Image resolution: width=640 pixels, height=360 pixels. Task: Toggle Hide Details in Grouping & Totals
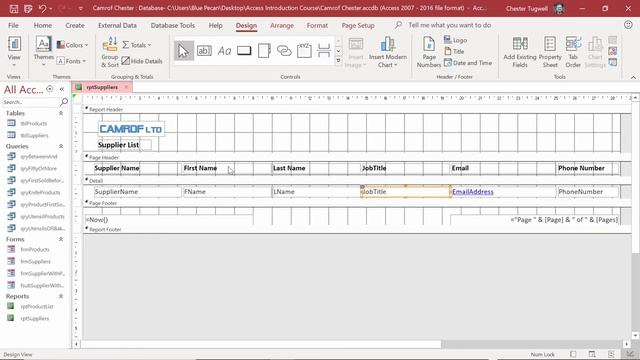(142, 61)
